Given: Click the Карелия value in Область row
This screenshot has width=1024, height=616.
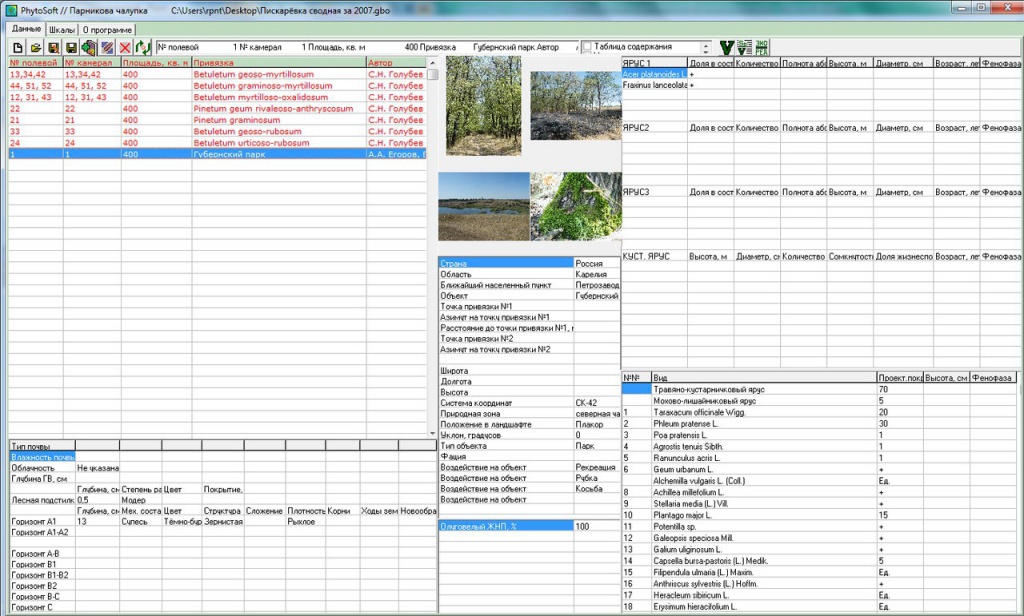Looking at the screenshot, I should pos(597,274).
